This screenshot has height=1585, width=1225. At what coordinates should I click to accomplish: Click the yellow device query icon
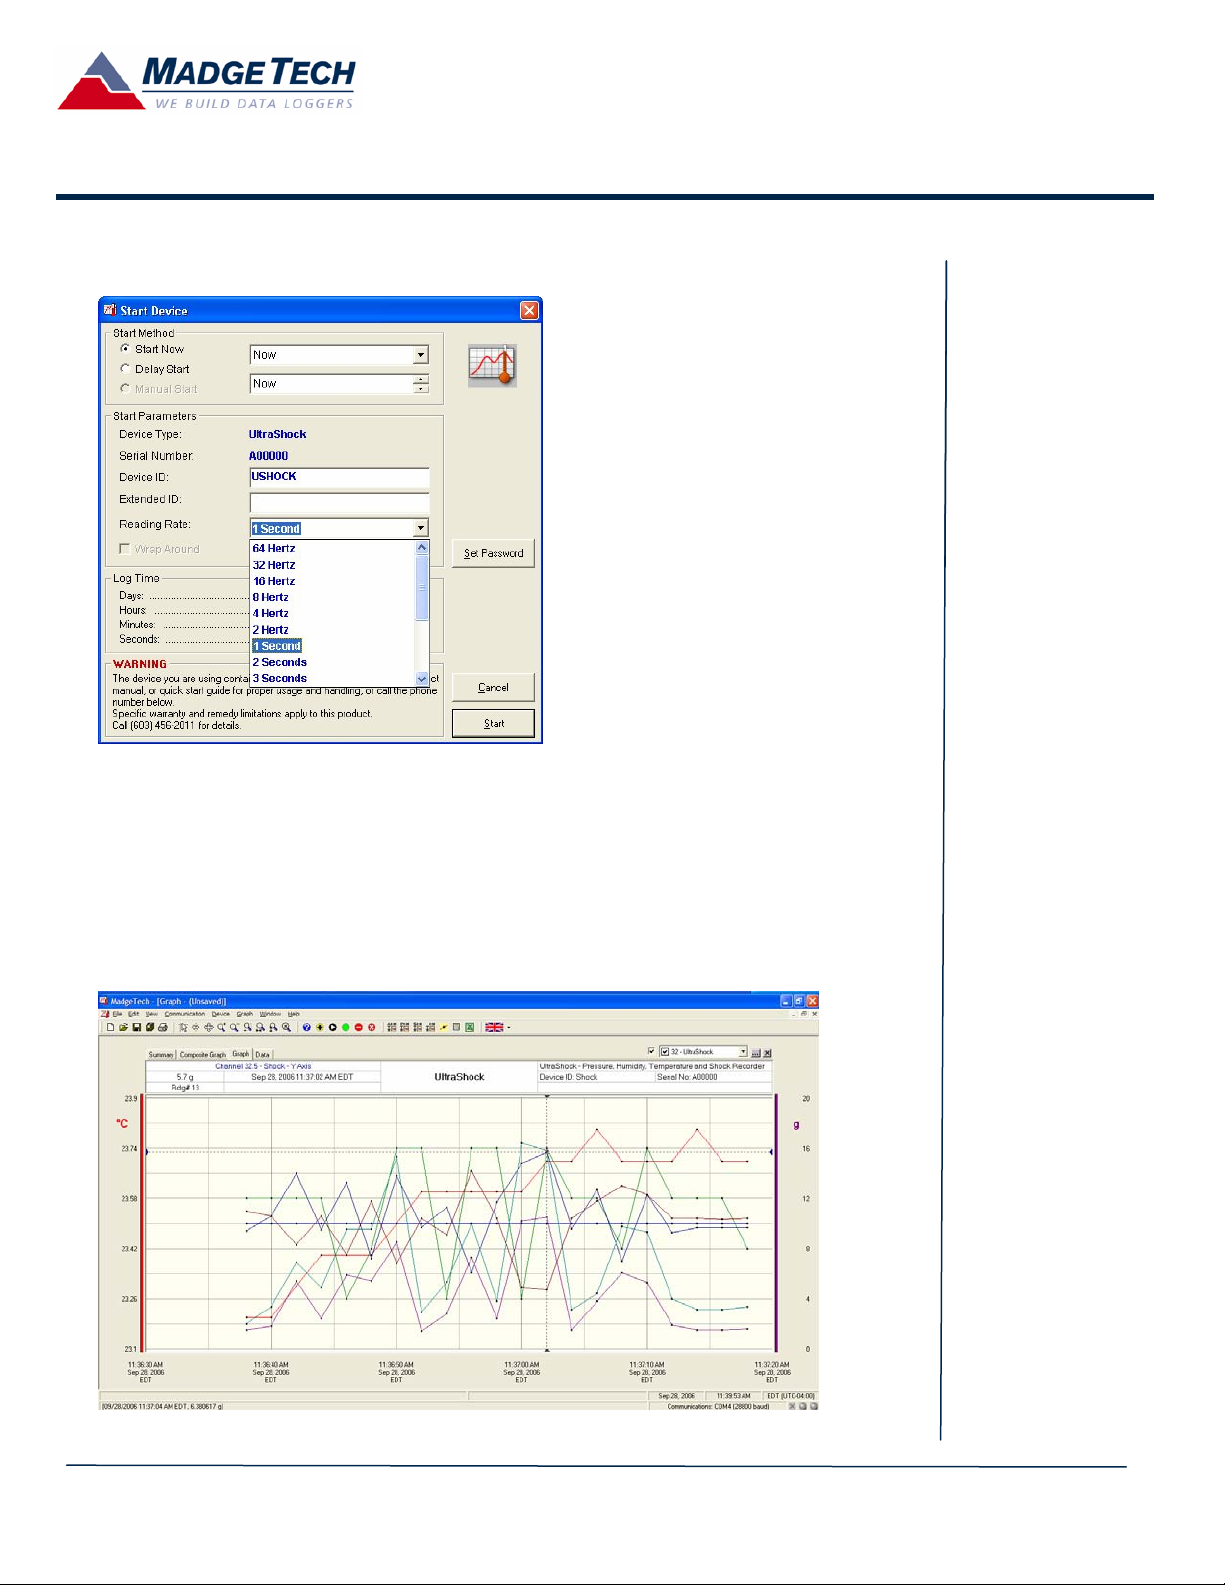point(319,1027)
